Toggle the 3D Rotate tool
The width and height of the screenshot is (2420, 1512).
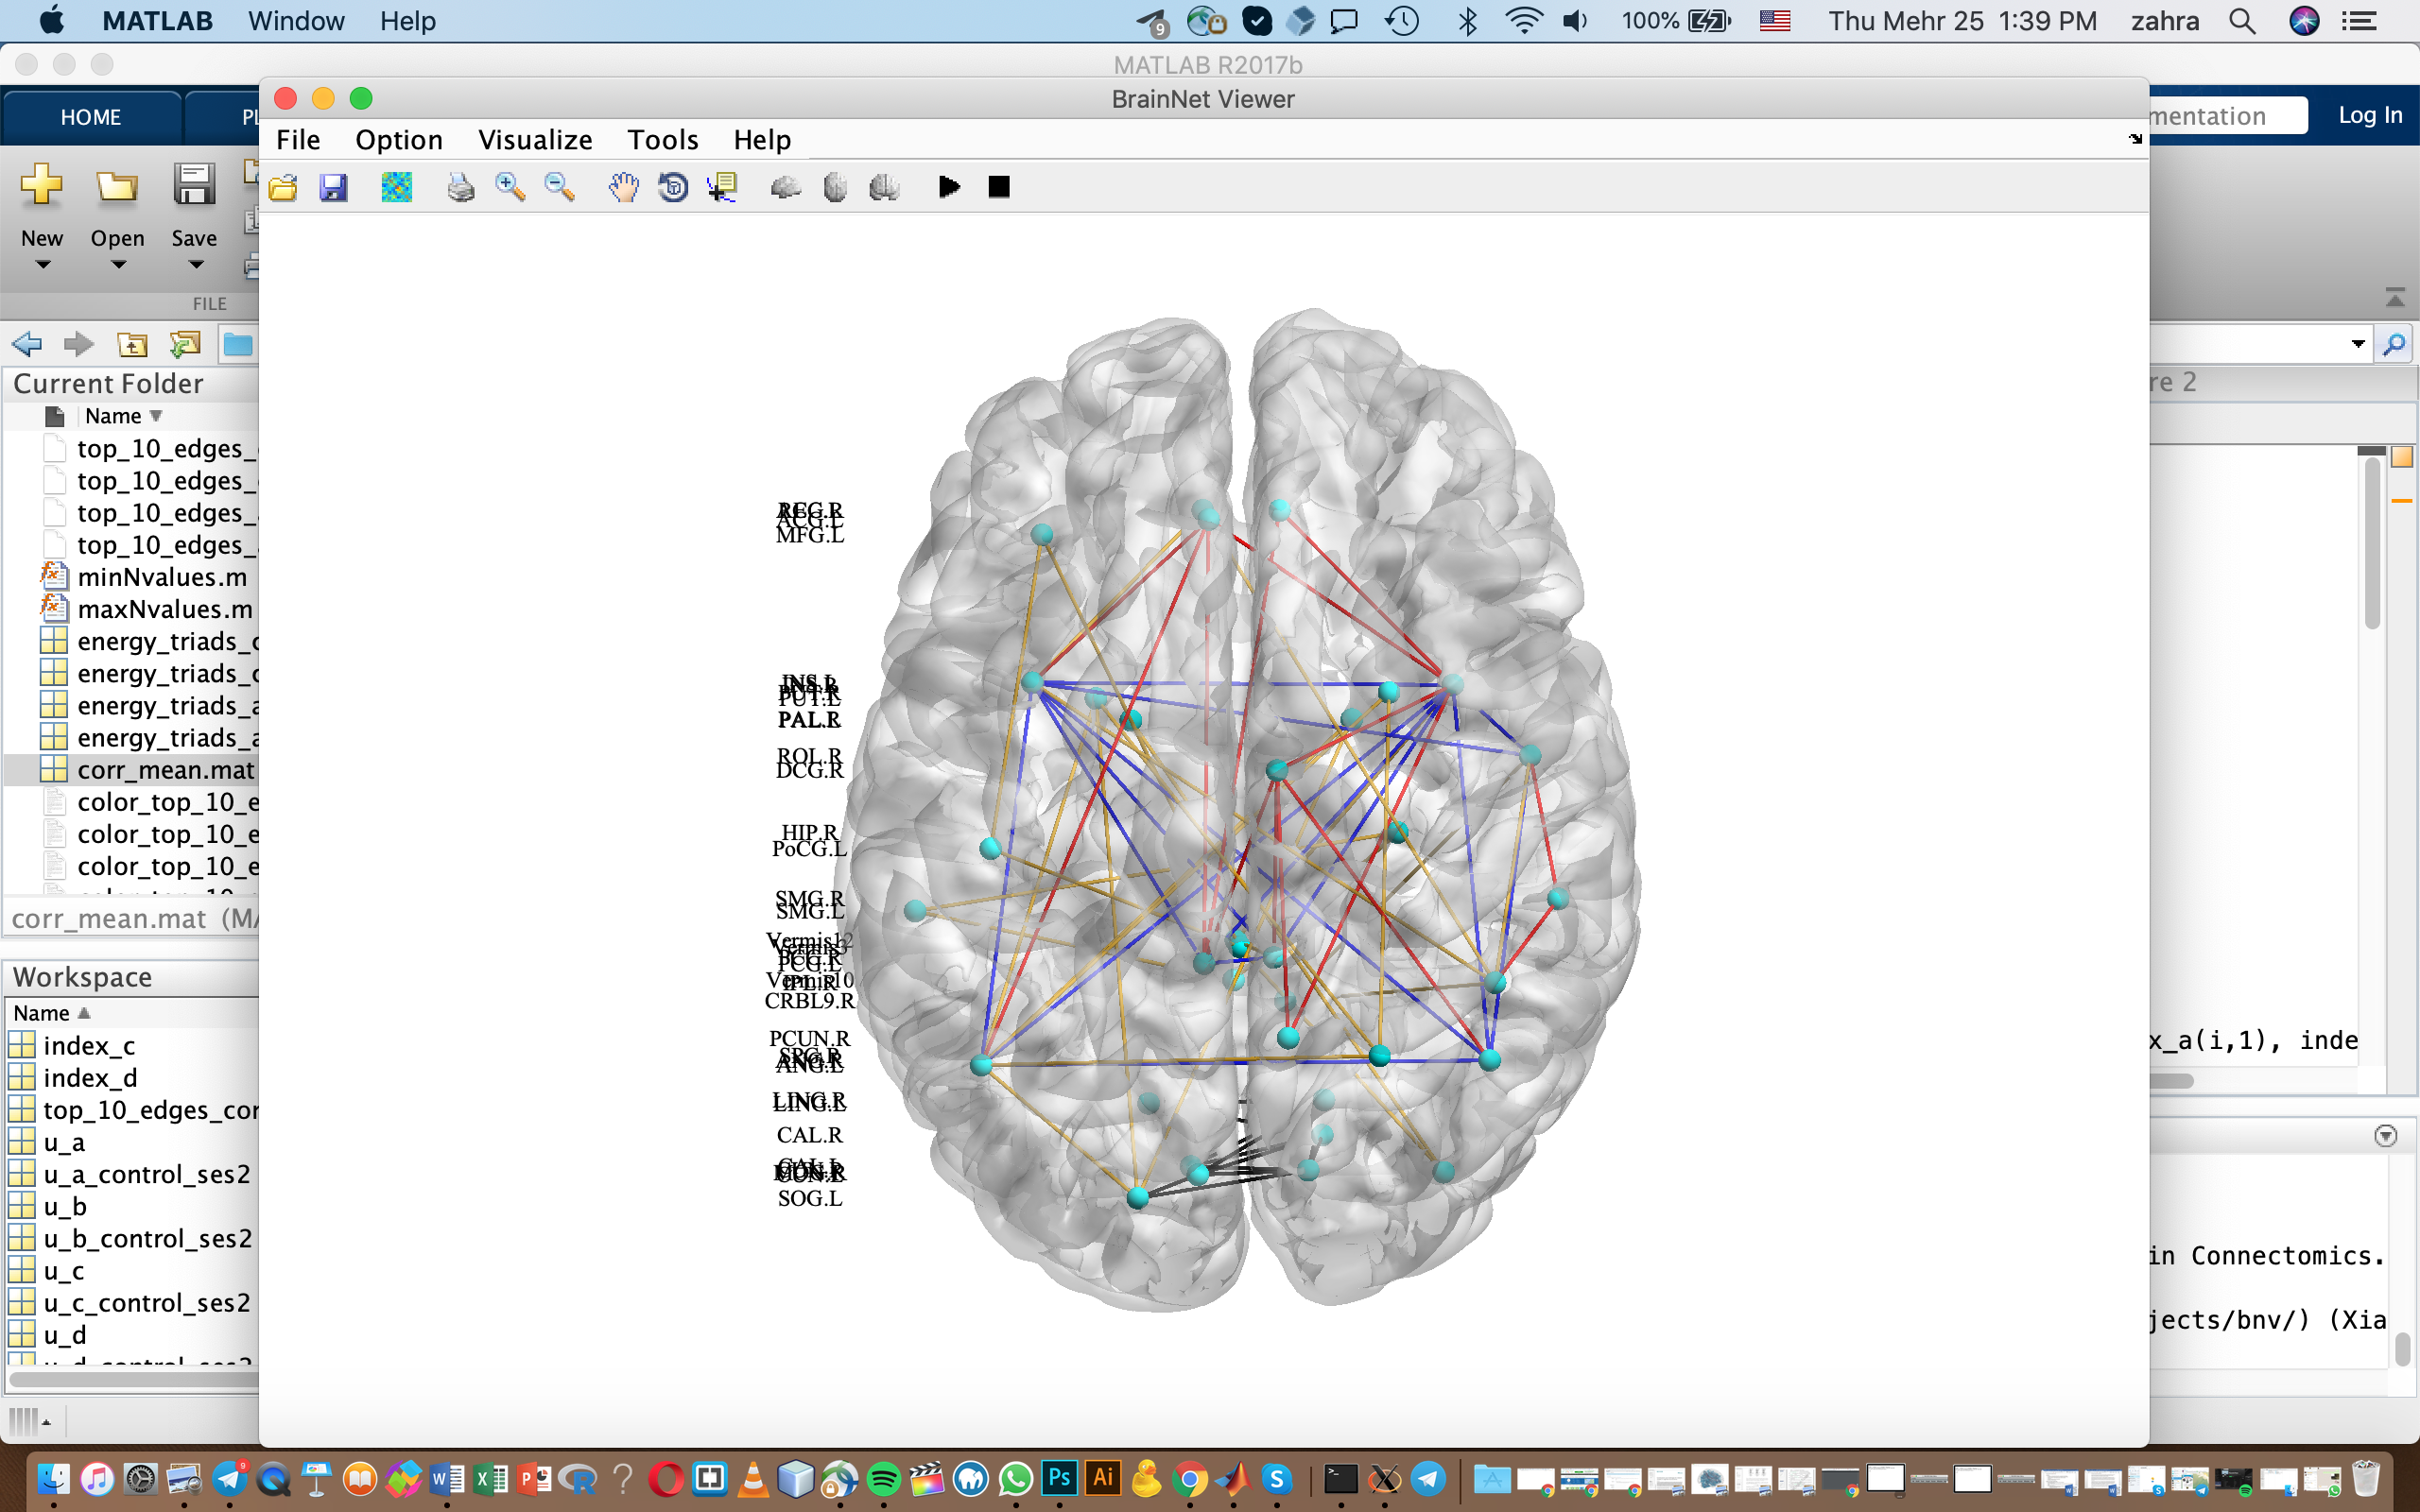point(673,187)
